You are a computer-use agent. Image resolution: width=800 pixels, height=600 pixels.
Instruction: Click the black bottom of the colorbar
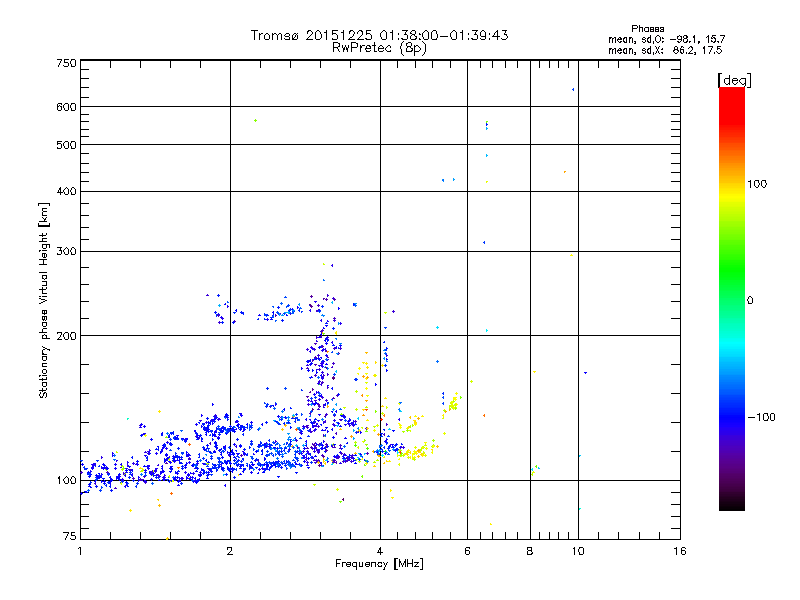pyautogui.click(x=732, y=505)
